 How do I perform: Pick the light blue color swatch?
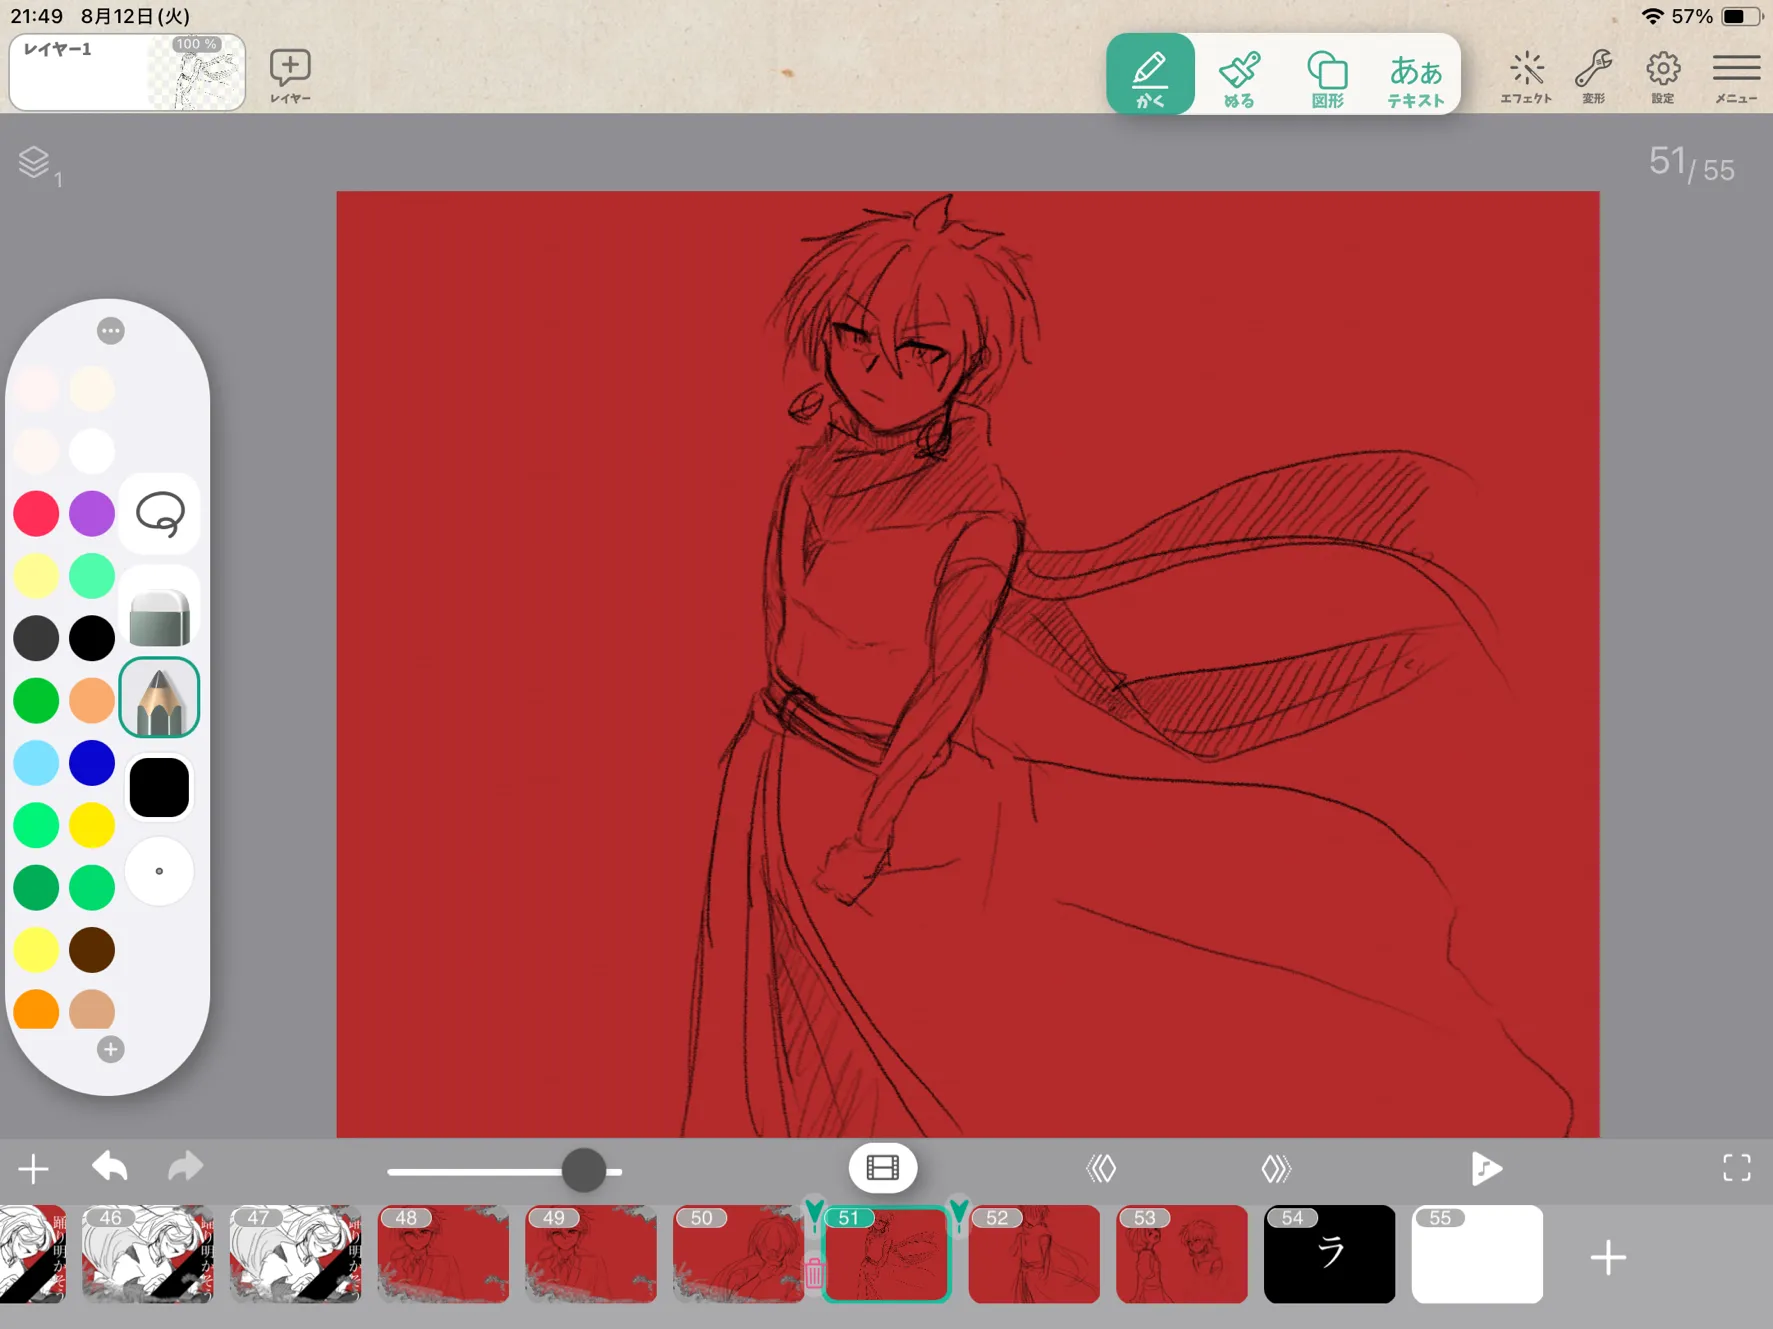[x=36, y=763]
